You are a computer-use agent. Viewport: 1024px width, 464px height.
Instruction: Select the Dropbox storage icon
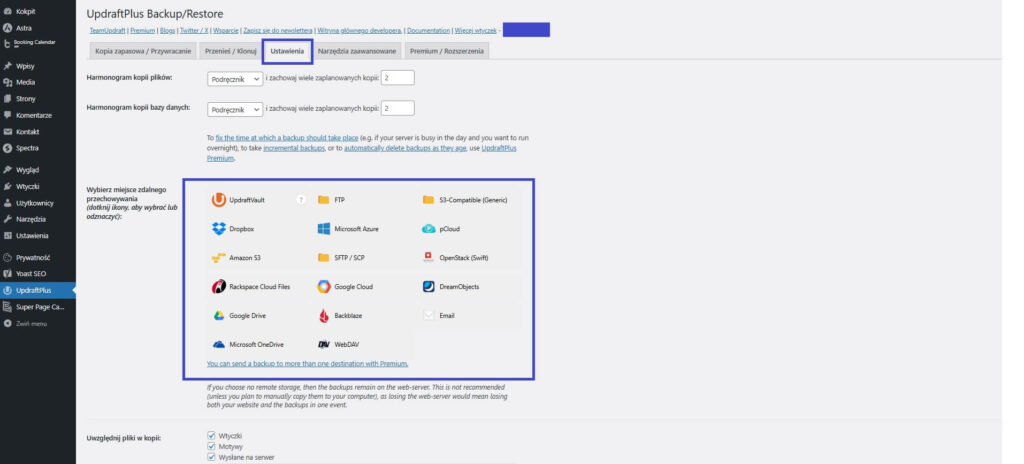point(219,229)
